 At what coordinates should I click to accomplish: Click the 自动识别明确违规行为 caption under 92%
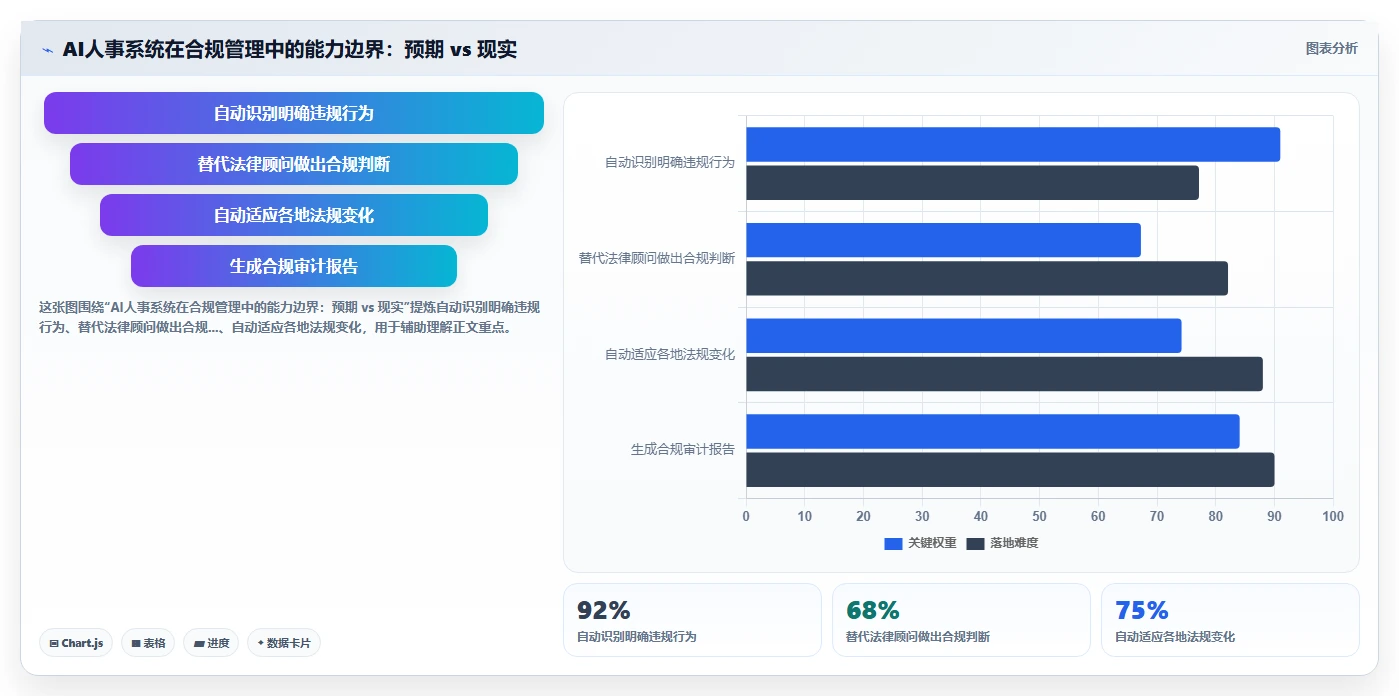(637, 637)
